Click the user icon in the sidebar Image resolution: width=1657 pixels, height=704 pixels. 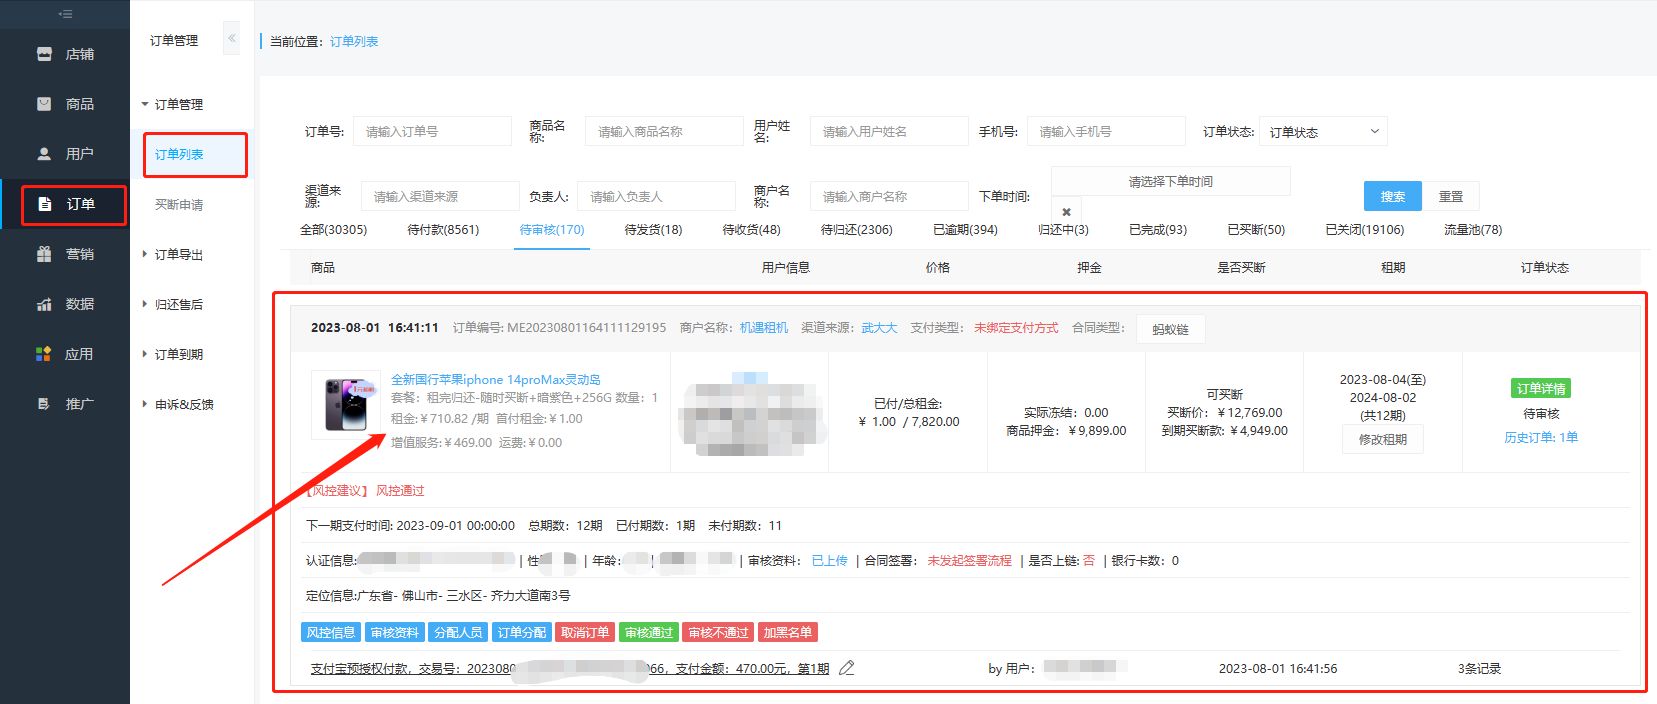point(44,154)
